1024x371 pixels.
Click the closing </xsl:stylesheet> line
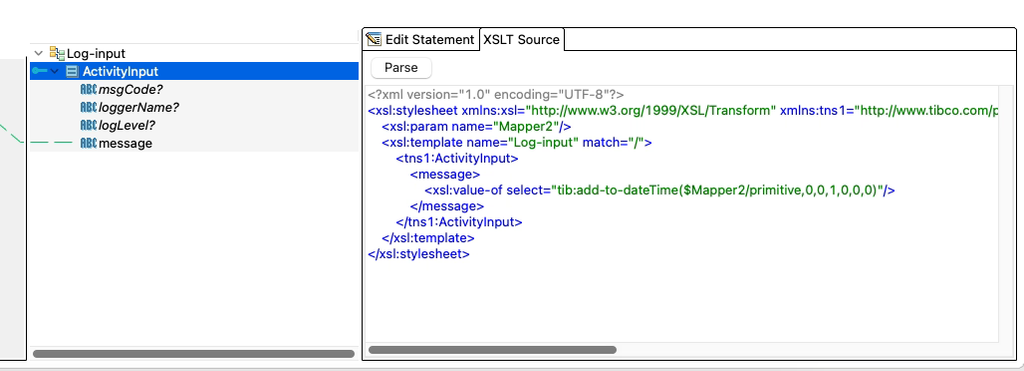(419, 254)
